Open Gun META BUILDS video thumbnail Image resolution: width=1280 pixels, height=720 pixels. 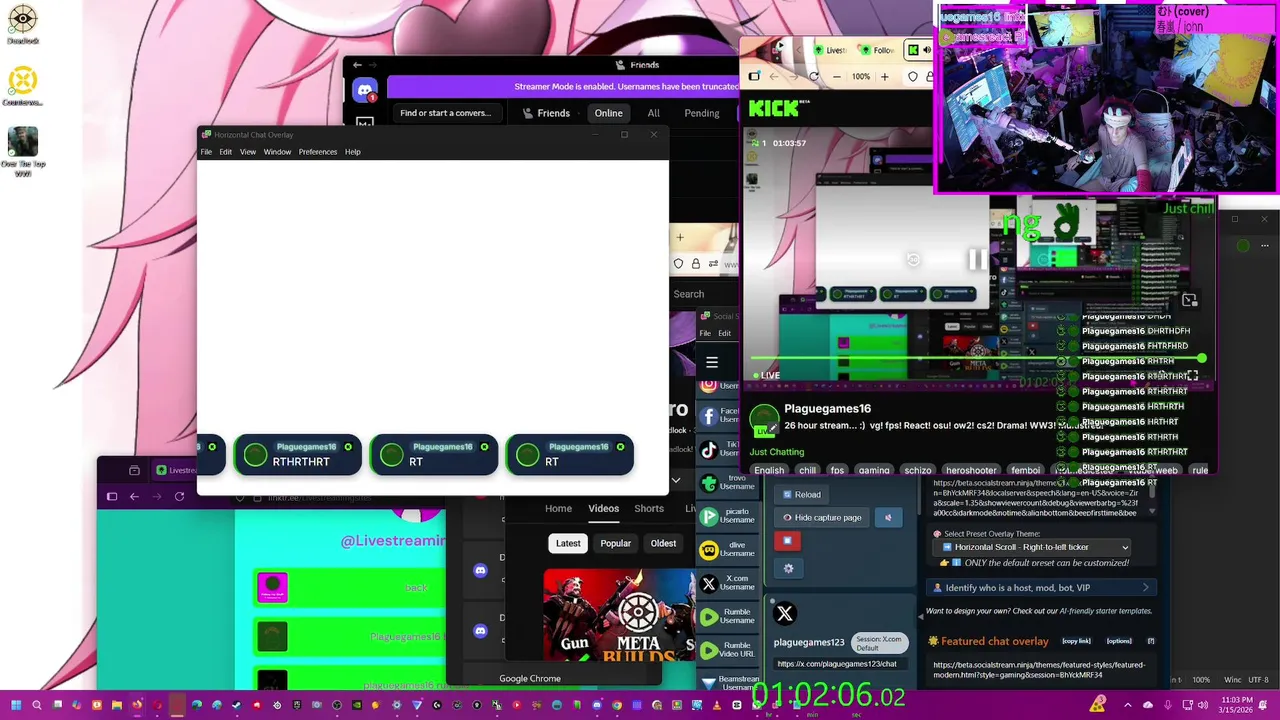(619, 615)
